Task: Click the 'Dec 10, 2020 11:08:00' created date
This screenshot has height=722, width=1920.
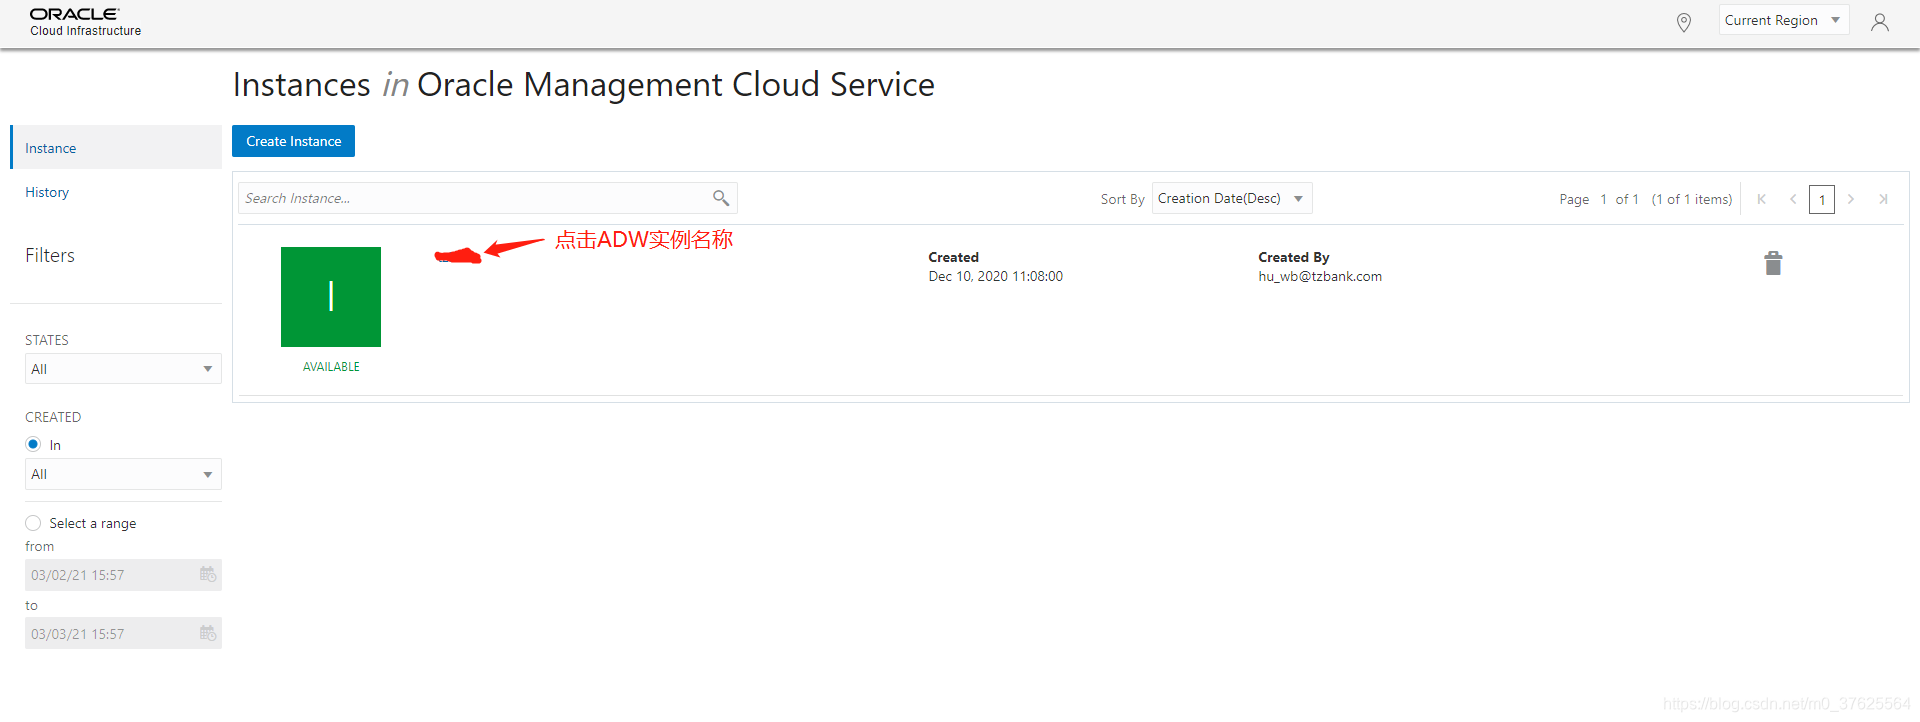Action: coord(995,276)
